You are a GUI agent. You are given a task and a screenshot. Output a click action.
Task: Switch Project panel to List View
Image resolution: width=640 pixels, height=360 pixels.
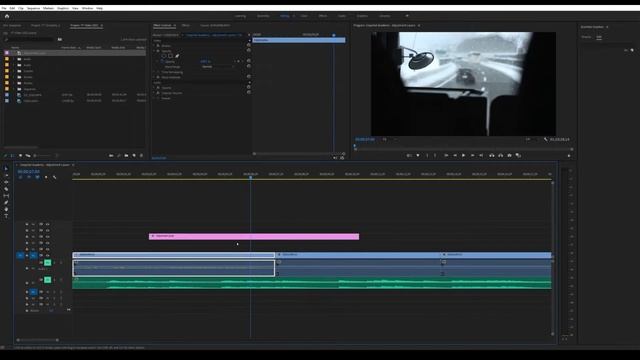click(x=13, y=156)
